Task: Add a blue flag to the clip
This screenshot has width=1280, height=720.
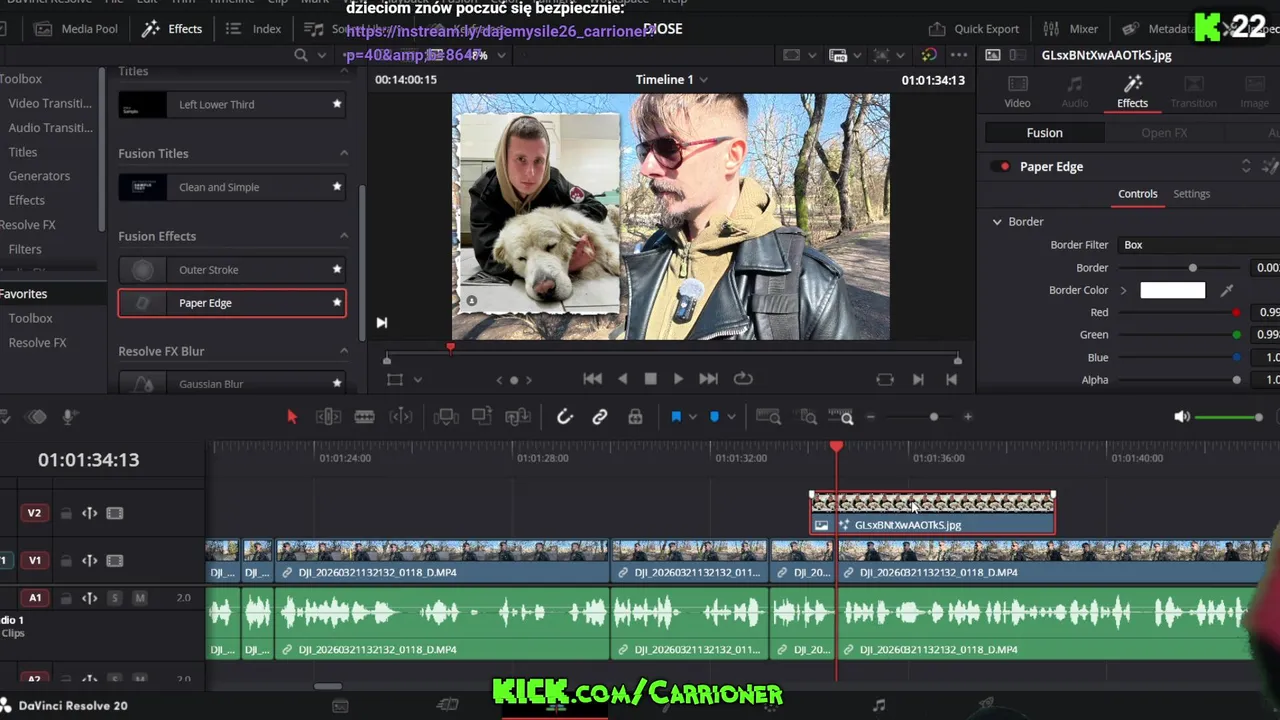Action: coord(676,417)
